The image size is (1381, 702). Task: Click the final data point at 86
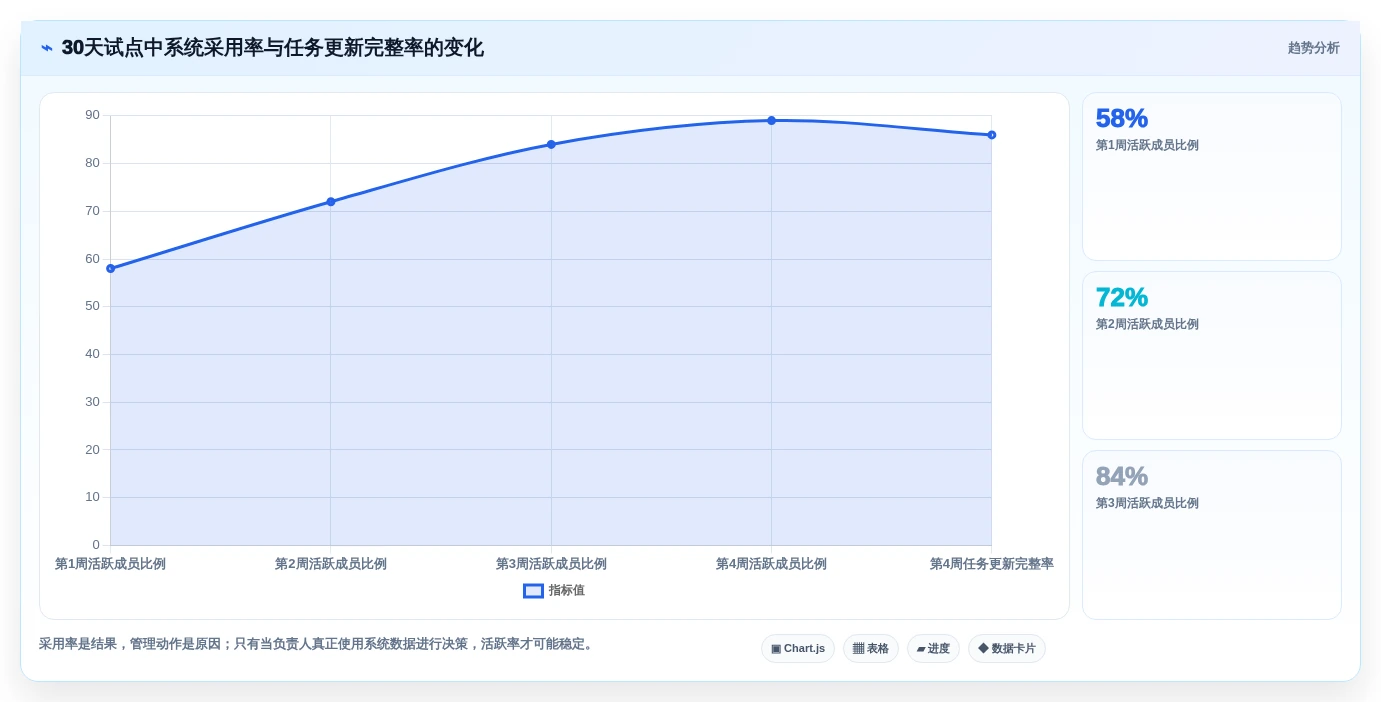pyautogui.click(x=991, y=135)
